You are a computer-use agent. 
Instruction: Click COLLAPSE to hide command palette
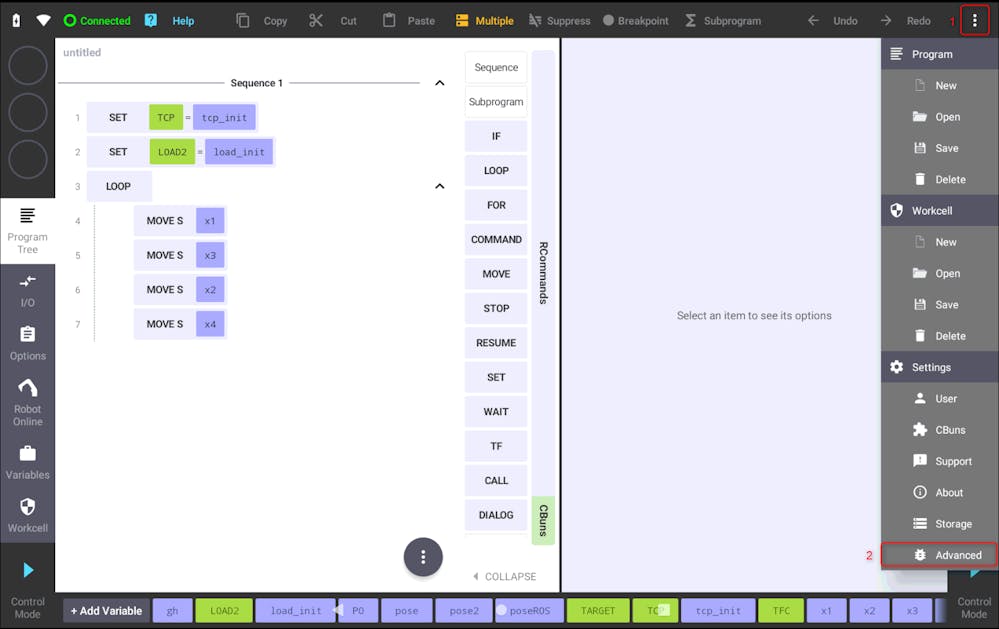click(x=504, y=577)
